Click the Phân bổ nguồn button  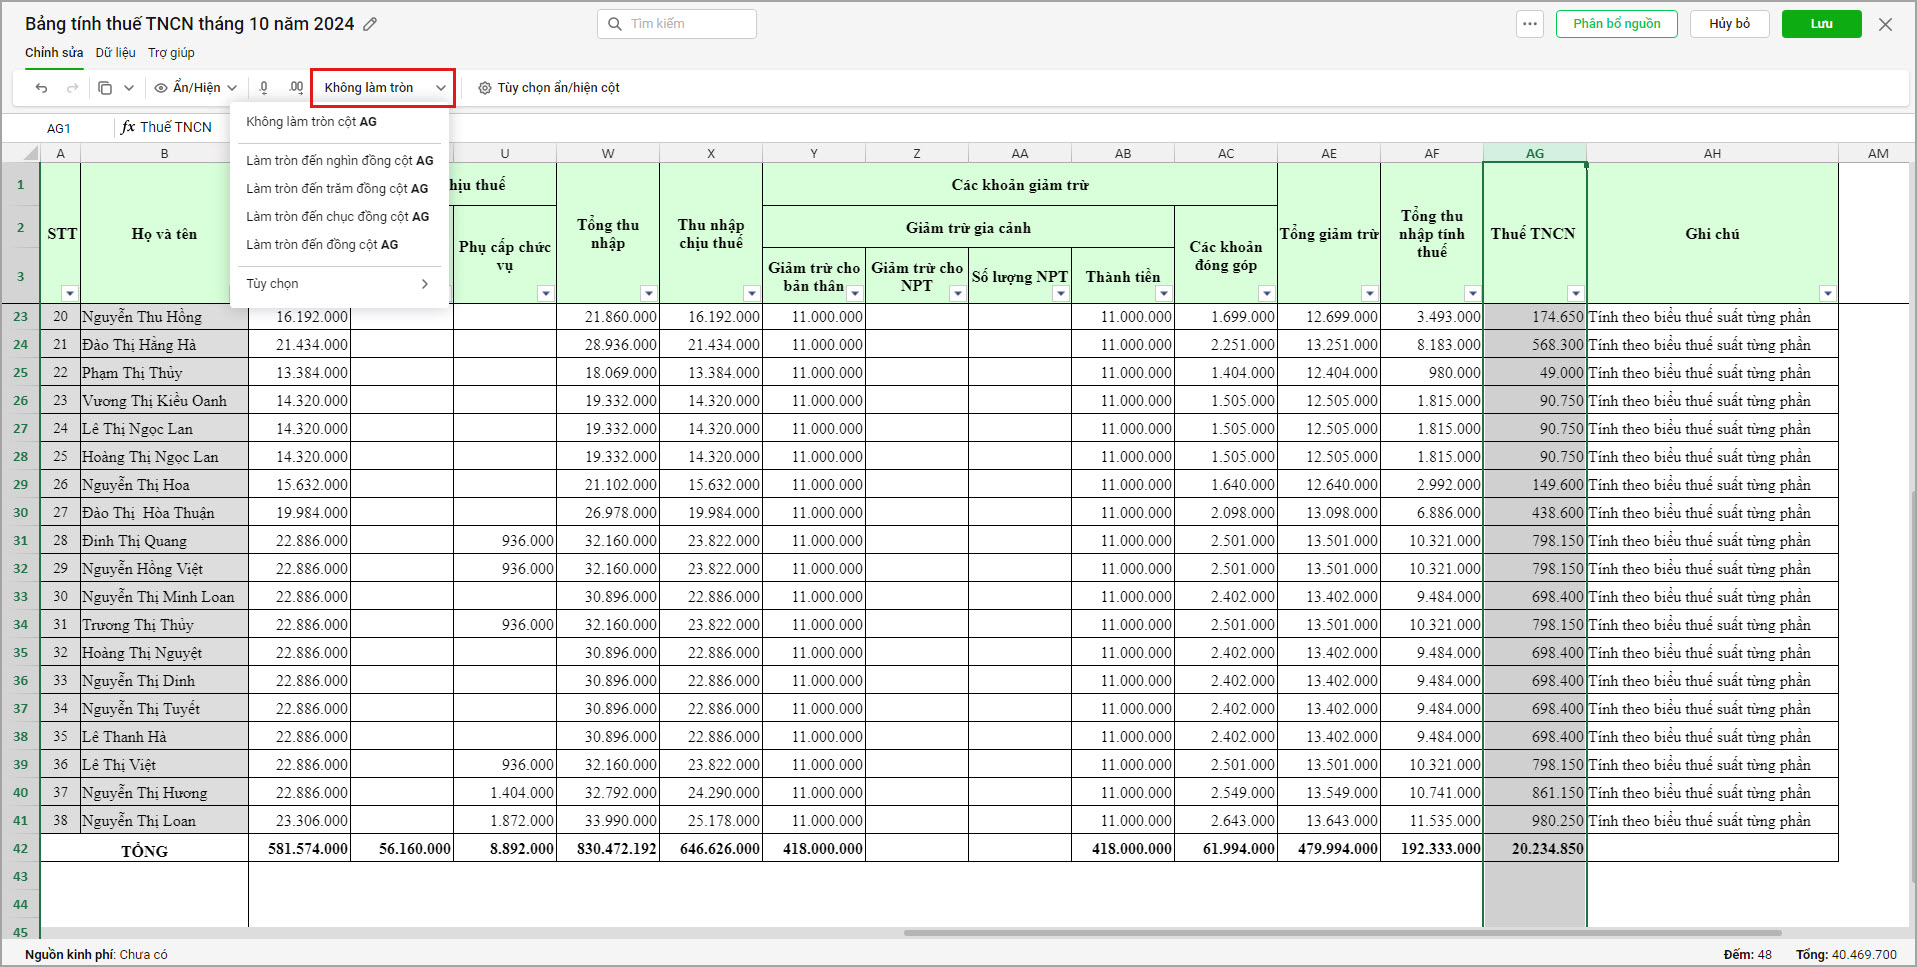point(1616,24)
